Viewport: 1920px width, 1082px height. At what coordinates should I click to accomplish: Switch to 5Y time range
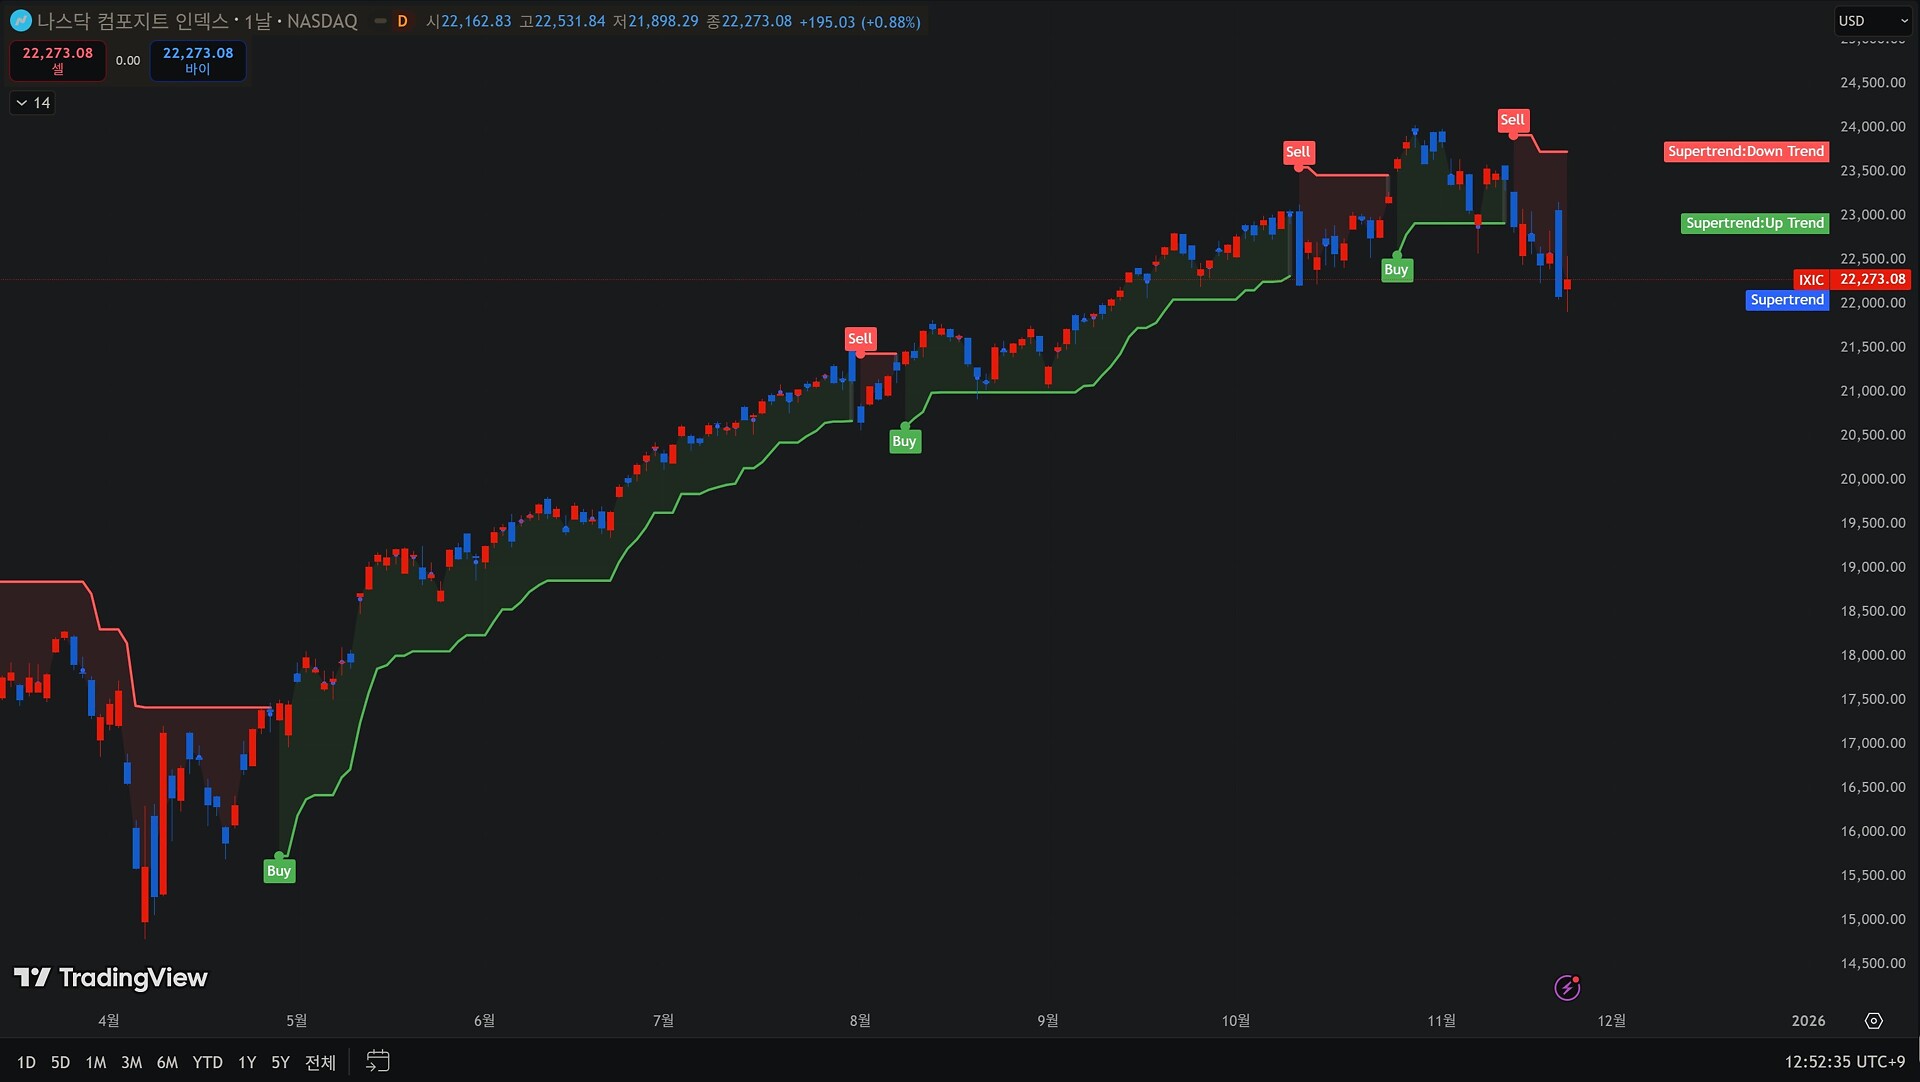[280, 1062]
